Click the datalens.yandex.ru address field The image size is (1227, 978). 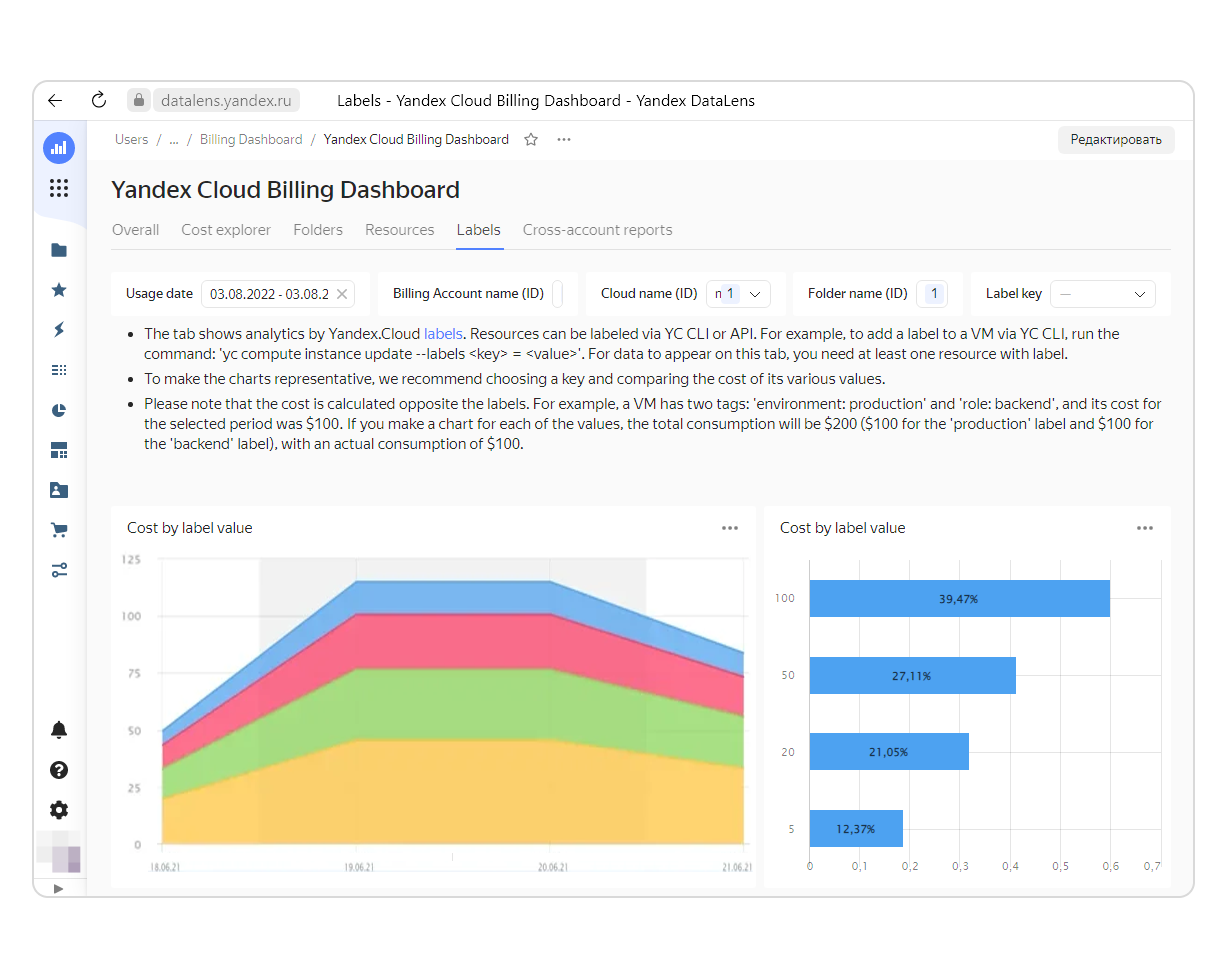(x=225, y=100)
